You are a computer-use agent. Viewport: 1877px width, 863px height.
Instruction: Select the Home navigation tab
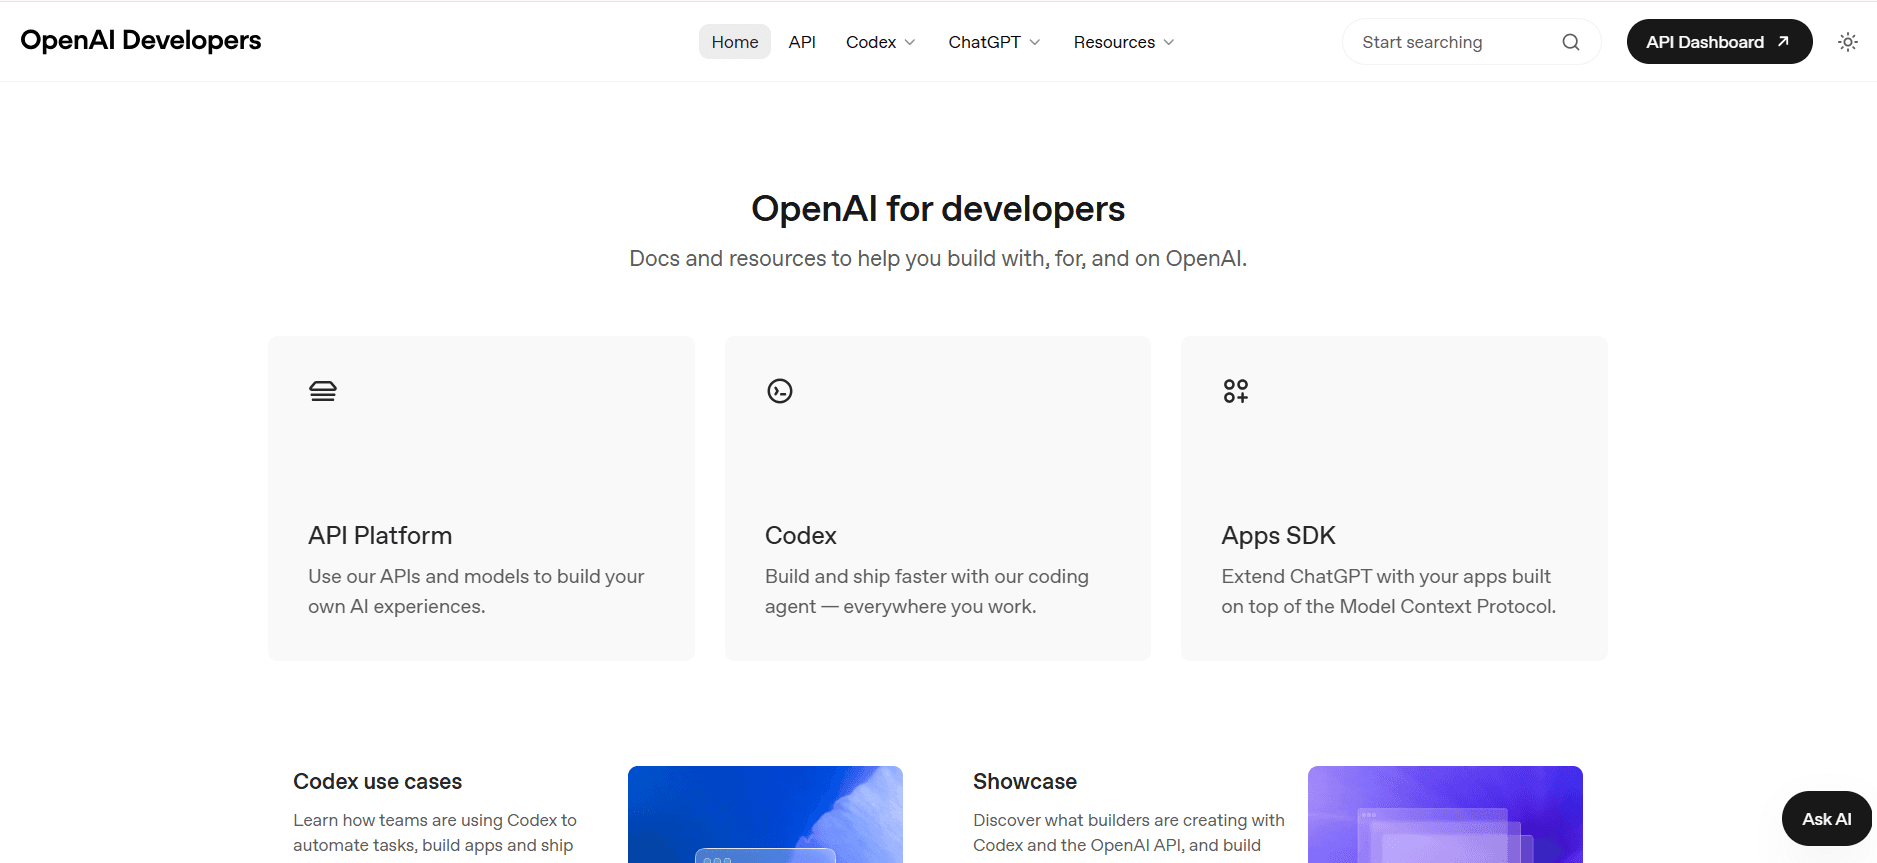735,42
